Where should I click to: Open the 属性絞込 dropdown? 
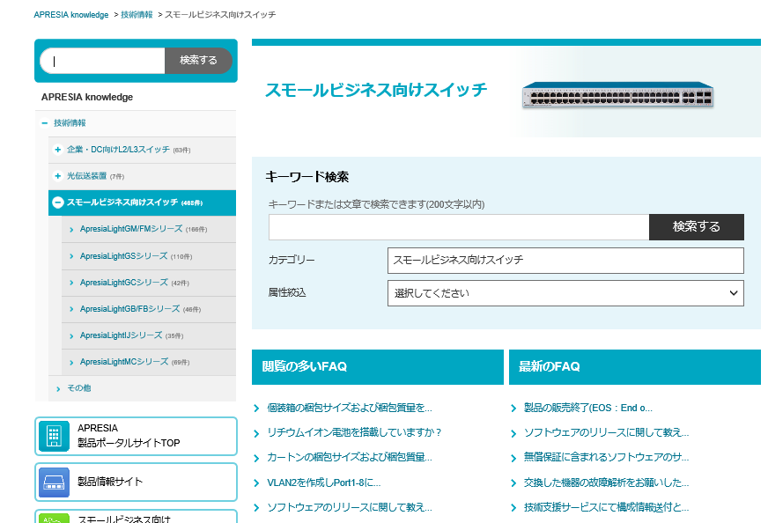(x=565, y=293)
